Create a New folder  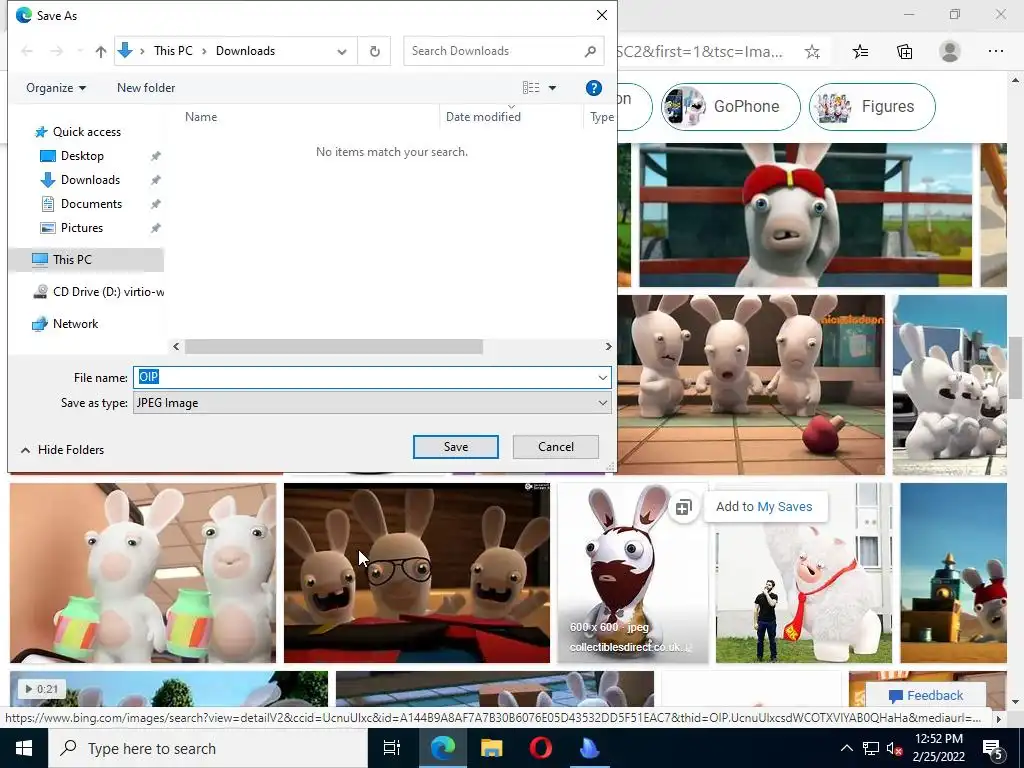[146, 88]
